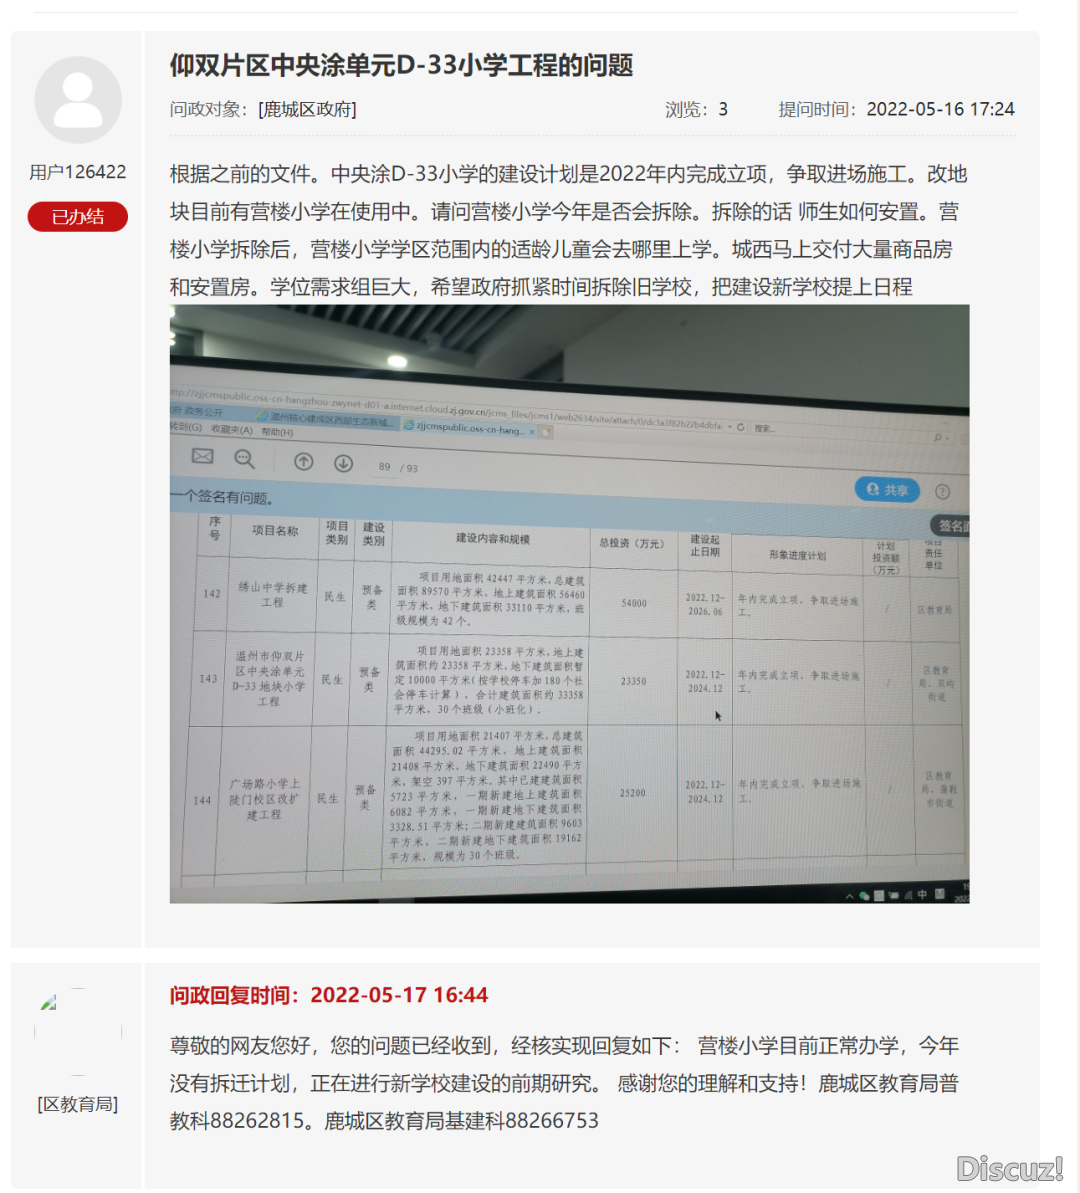Open the 区教育局 responder link
This screenshot has width=1080, height=1193.
[x=78, y=1104]
